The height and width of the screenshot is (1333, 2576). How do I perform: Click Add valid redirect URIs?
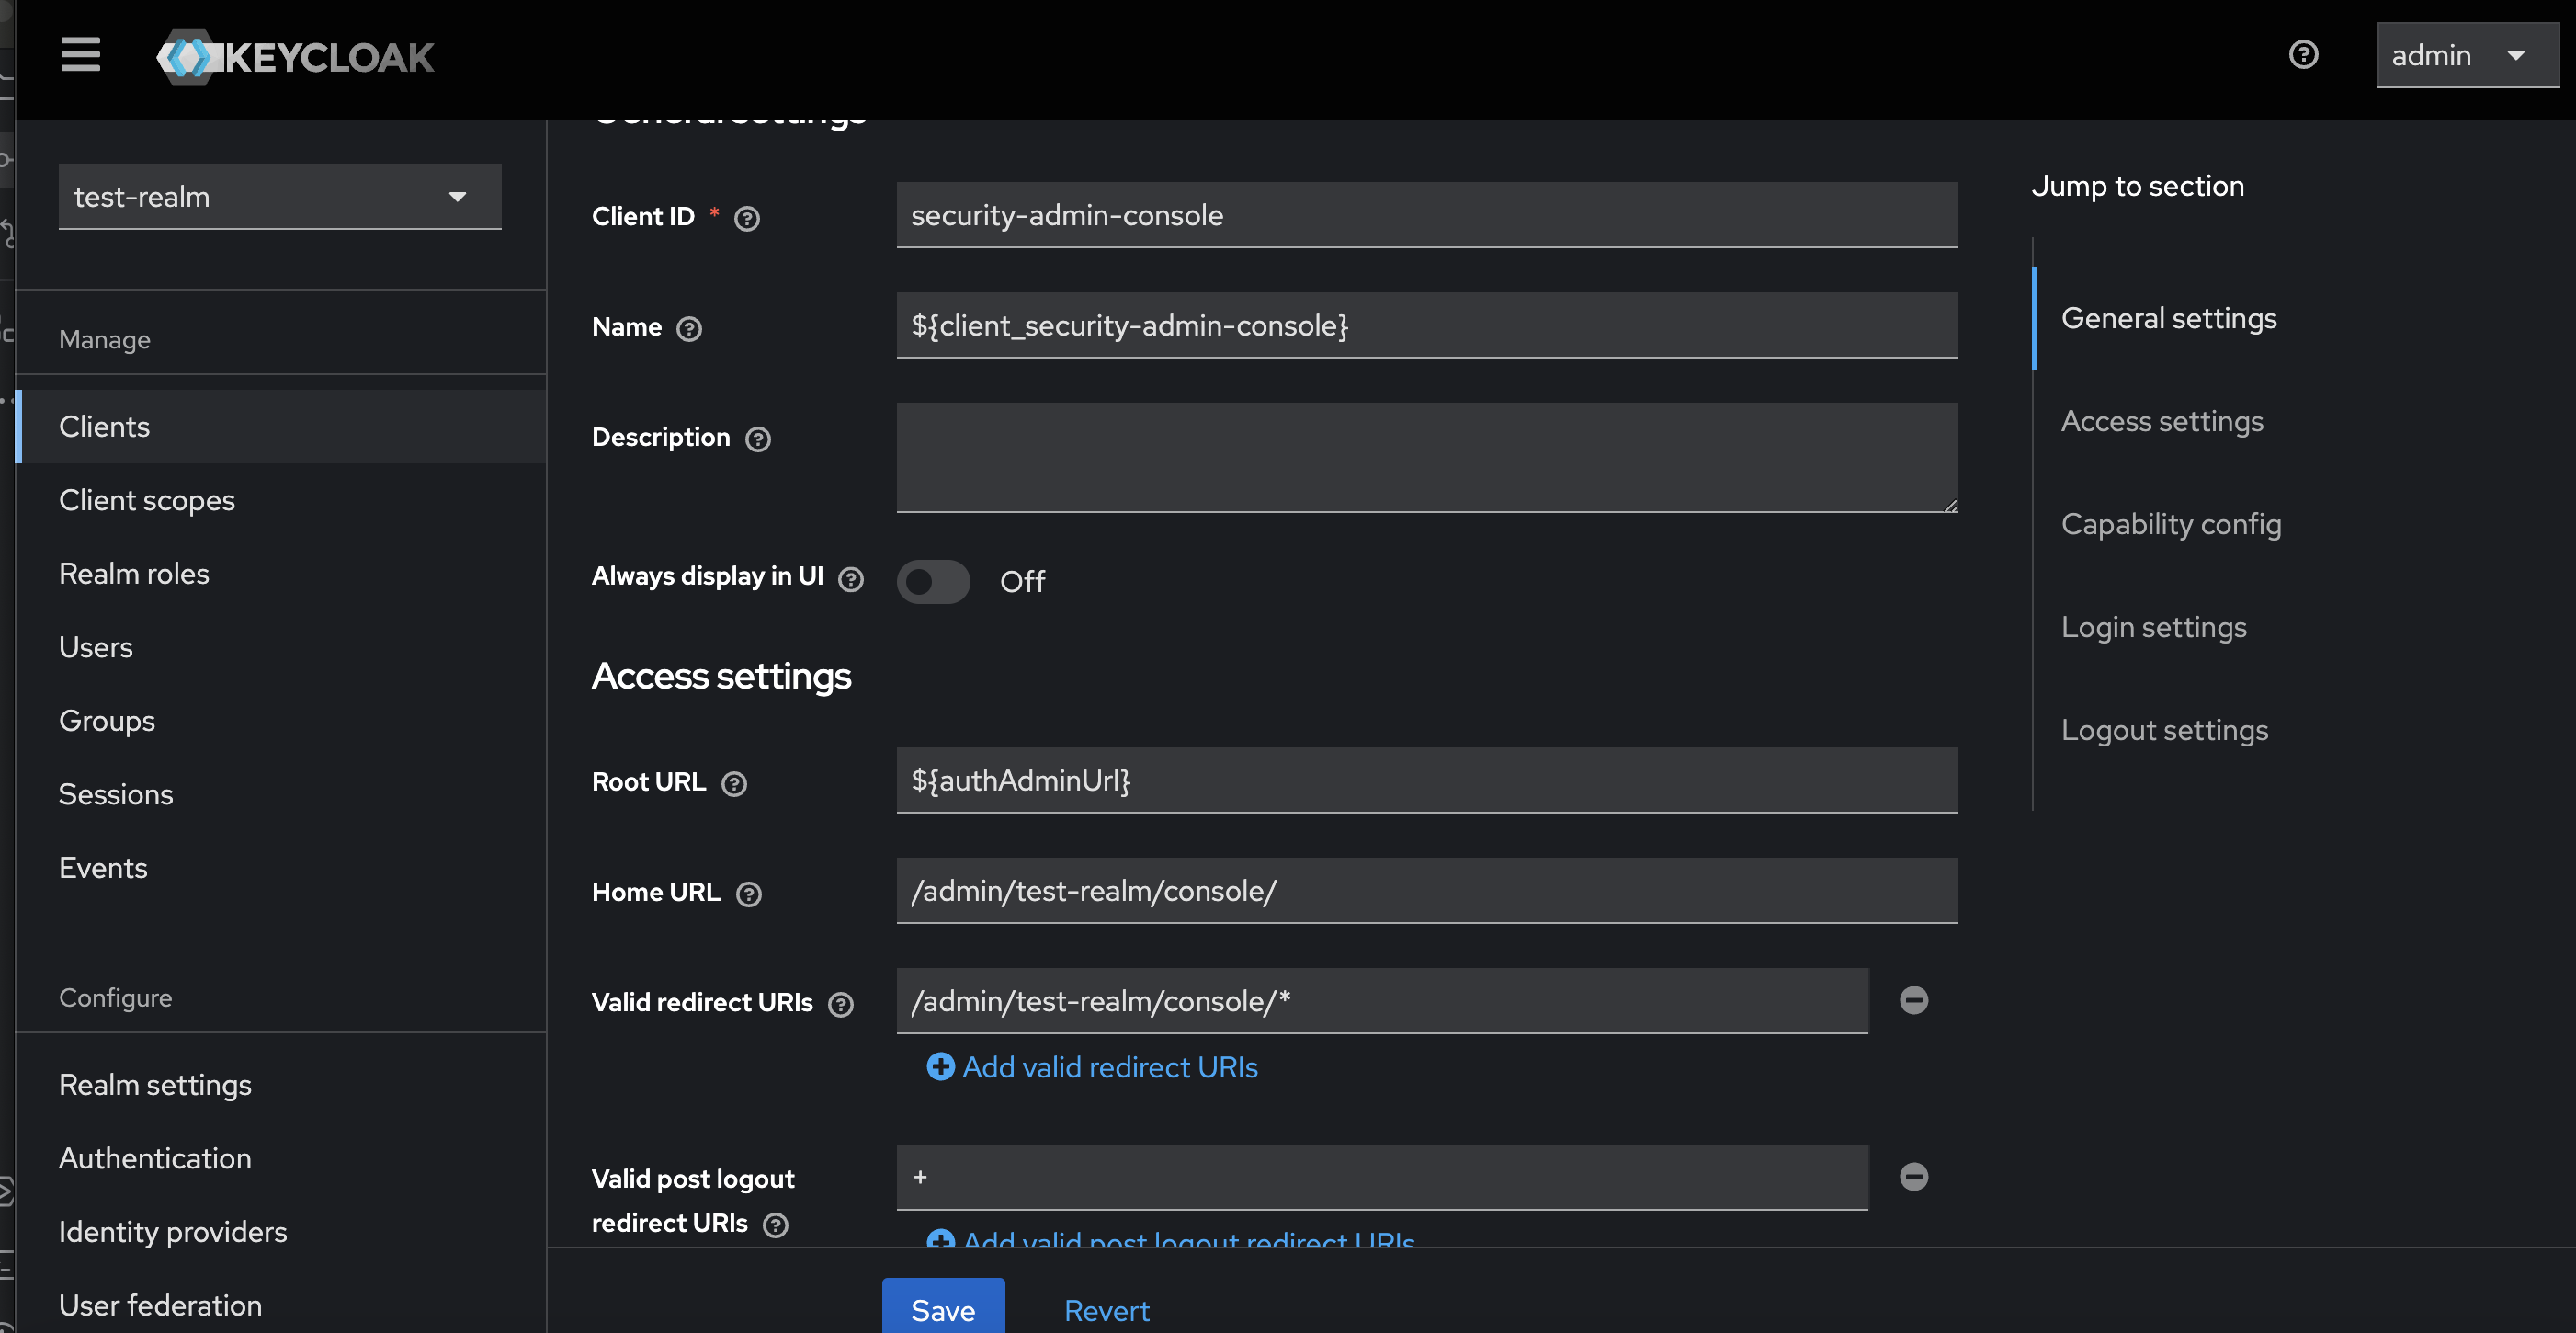click(1092, 1067)
